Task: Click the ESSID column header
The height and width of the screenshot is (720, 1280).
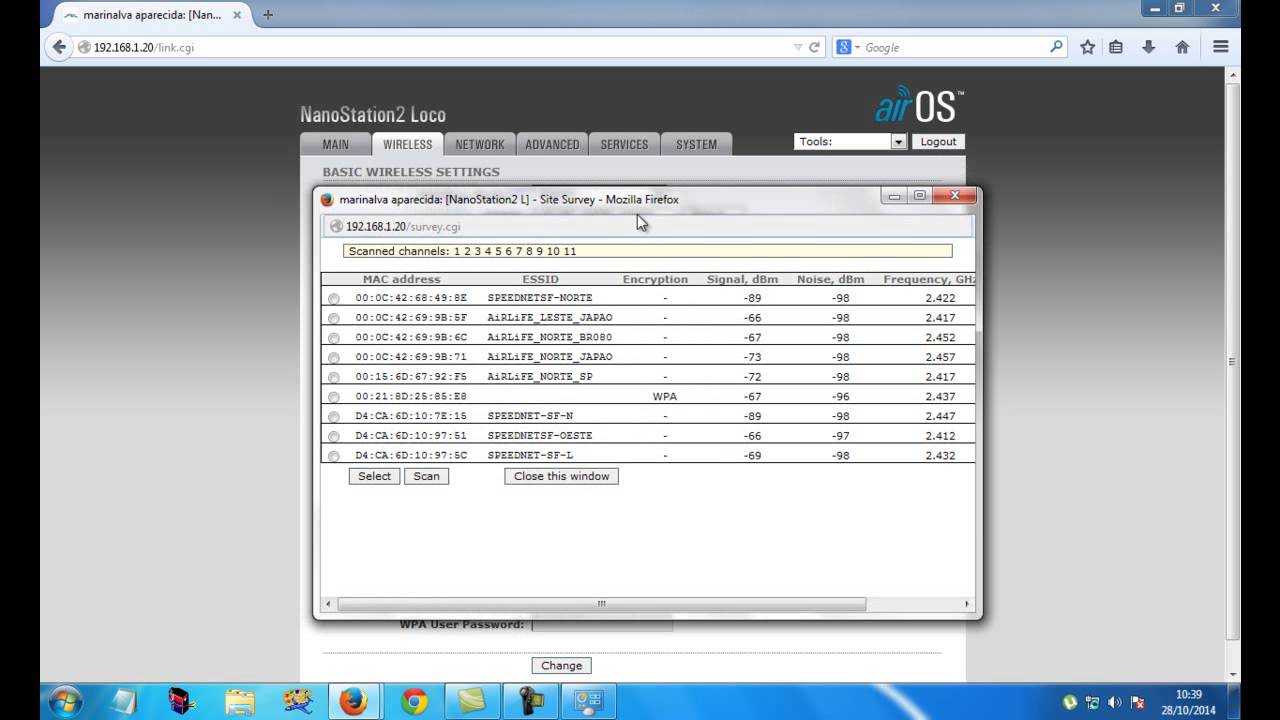Action: tap(540, 279)
